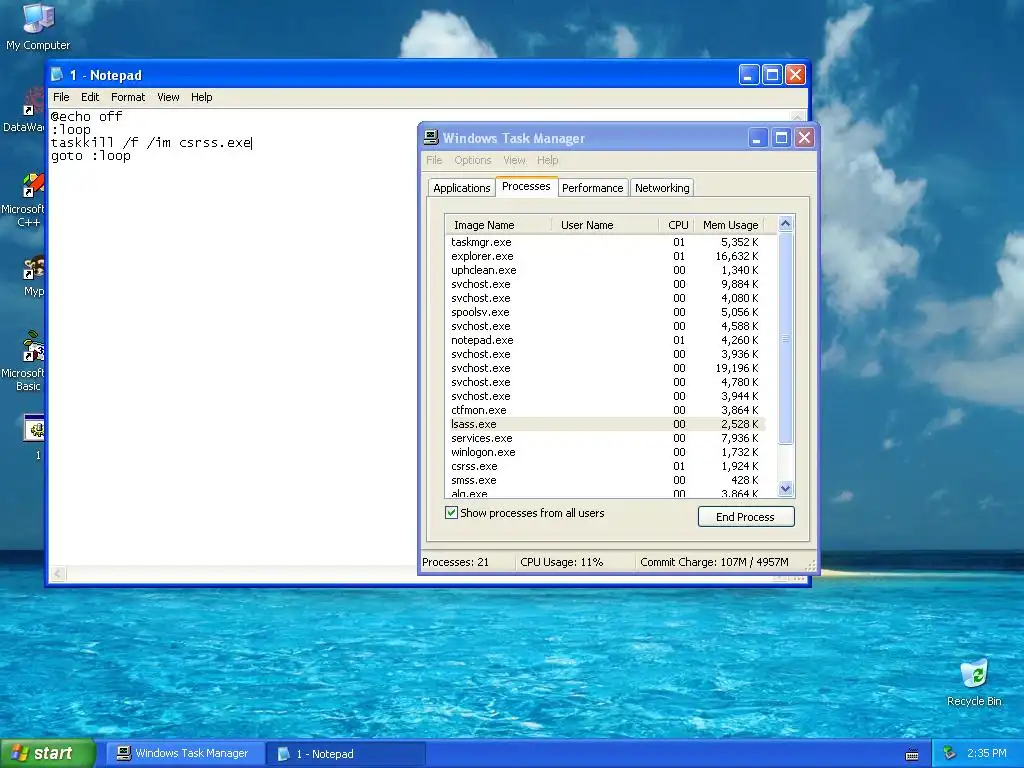This screenshot has height=768, width=1024.
Task: Click the Notepad title bar document icon
Action: click(57, 74)
